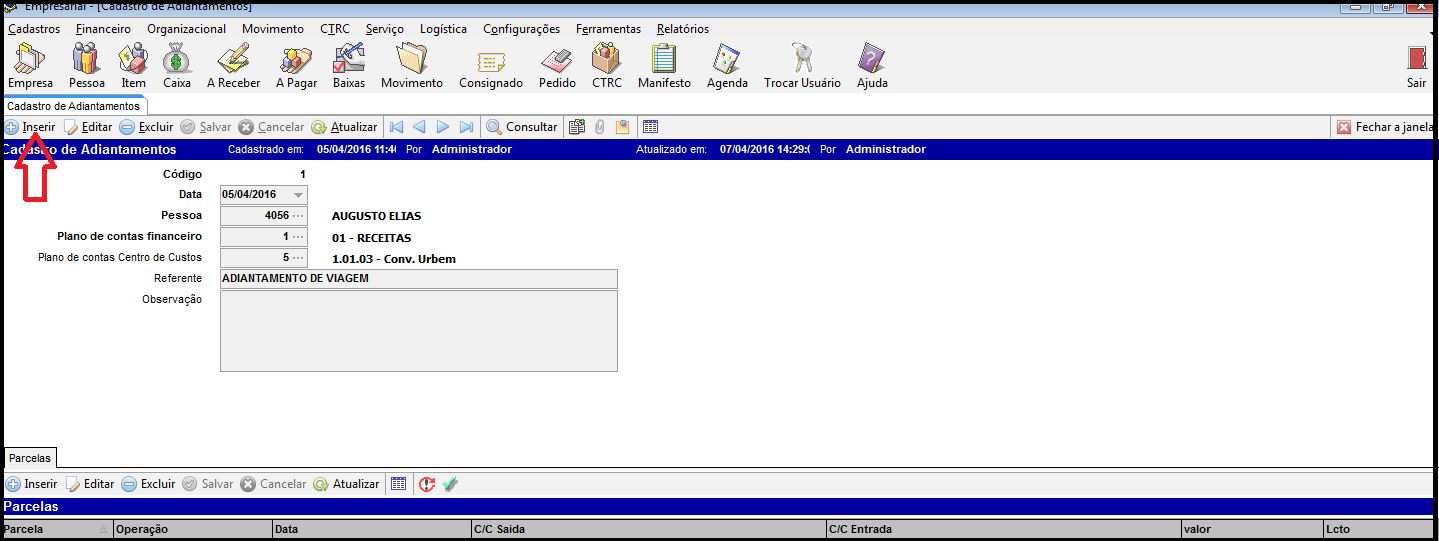Click the paperclip attachment icon
The width and height of the screenshot is (1439, 541).
(x=600, y=127)
